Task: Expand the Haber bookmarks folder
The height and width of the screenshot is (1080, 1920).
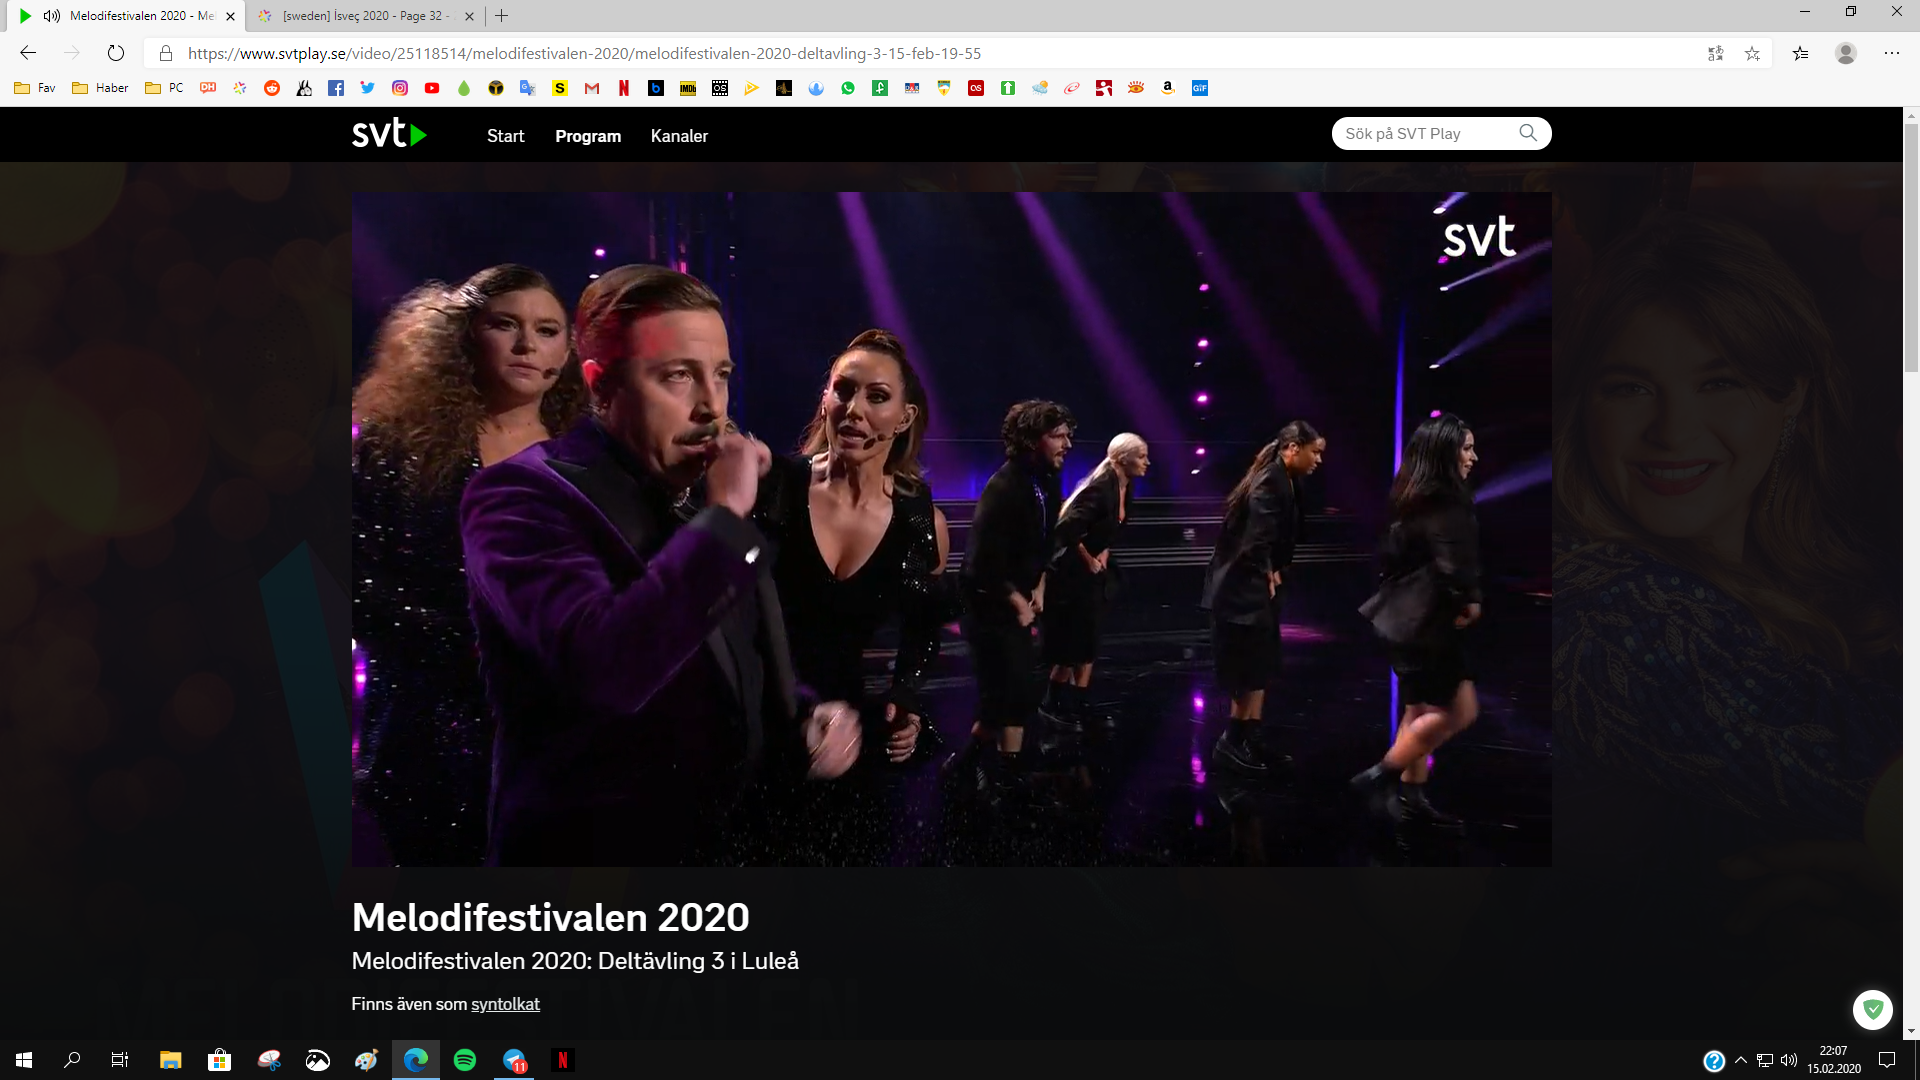Action: pos(100,88)
